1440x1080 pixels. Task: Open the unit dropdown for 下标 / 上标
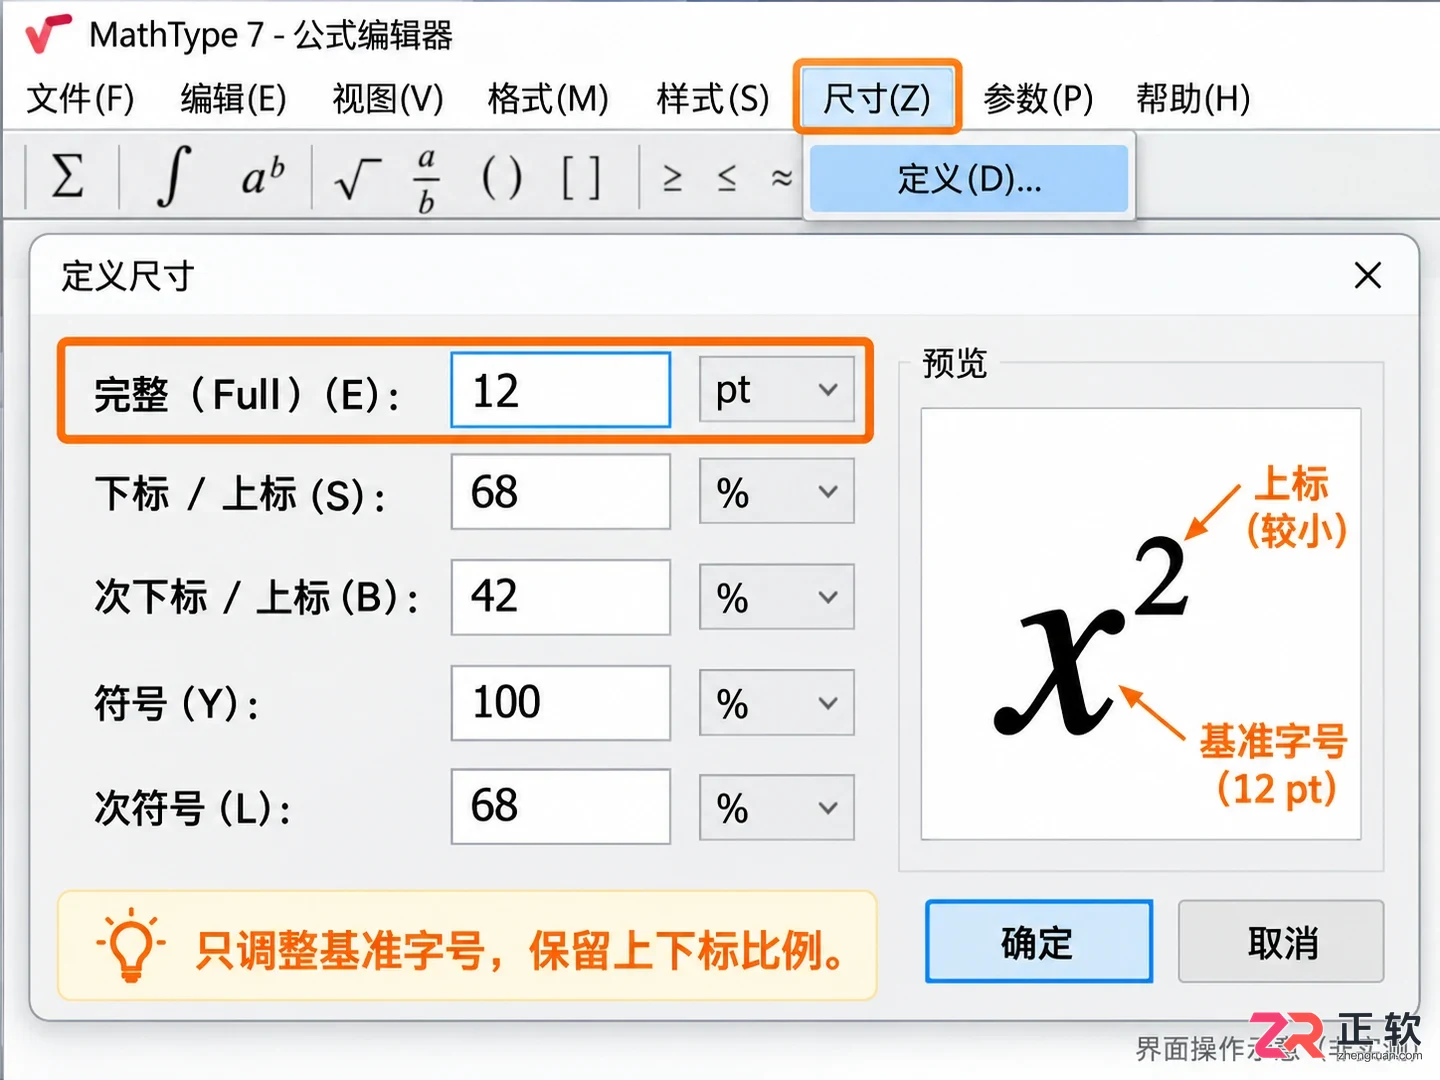point(777,491)
